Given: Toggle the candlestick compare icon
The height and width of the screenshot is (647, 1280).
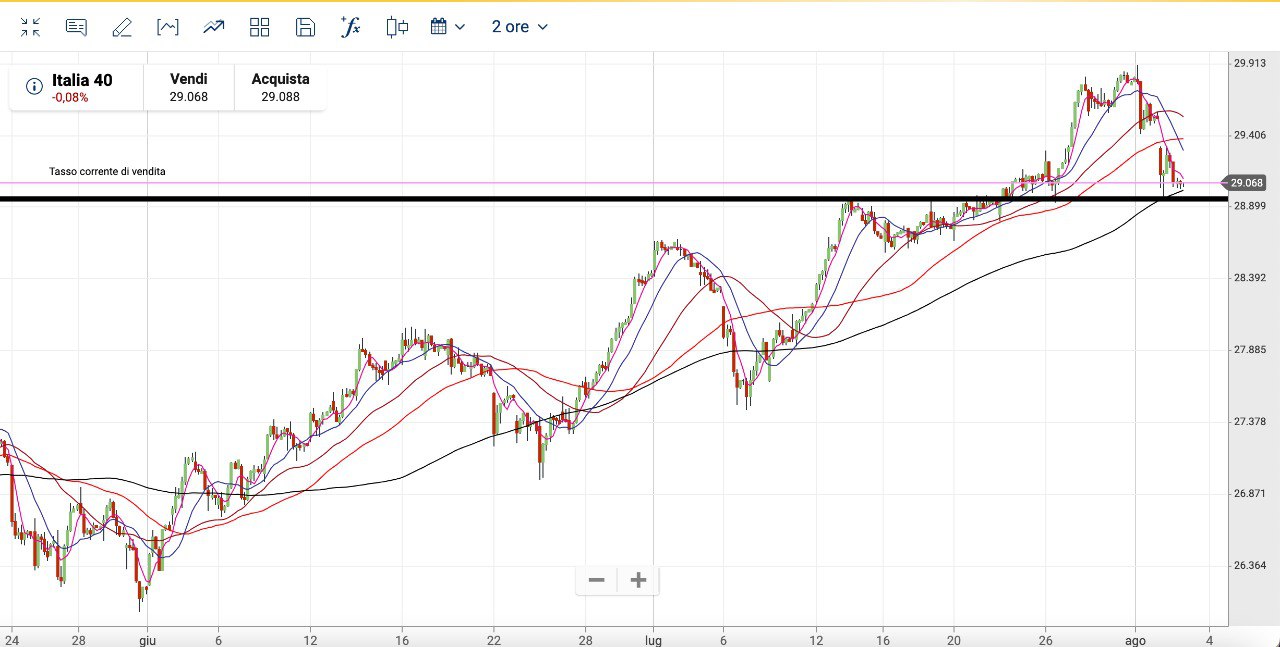Looking at the screenshot, I should (397, 27).
